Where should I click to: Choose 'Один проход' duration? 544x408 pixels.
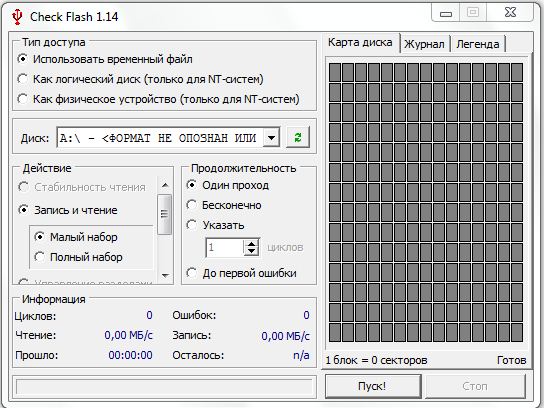(x=228, y=185)
